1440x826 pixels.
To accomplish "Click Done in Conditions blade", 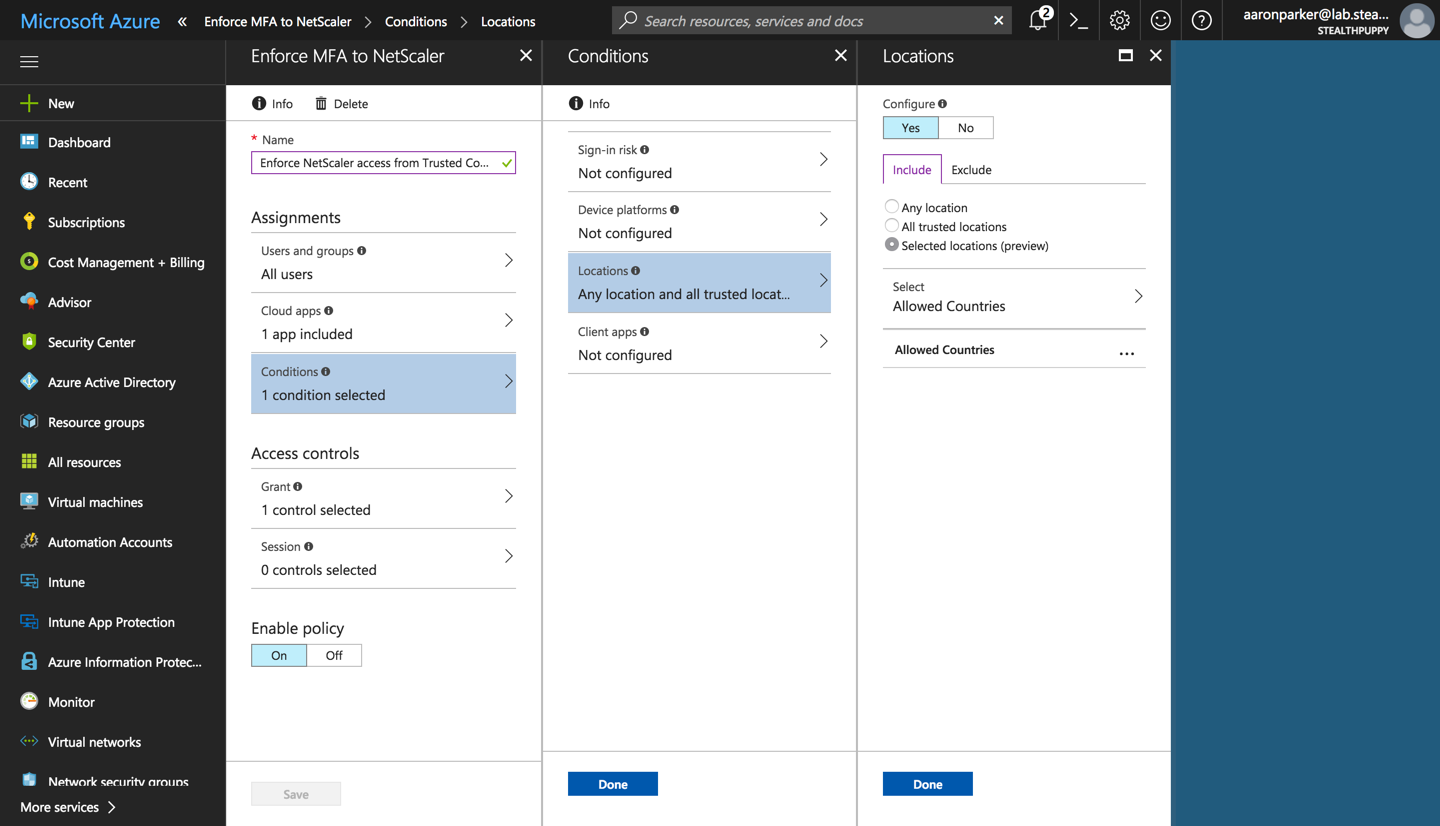I will coord(613,784).
